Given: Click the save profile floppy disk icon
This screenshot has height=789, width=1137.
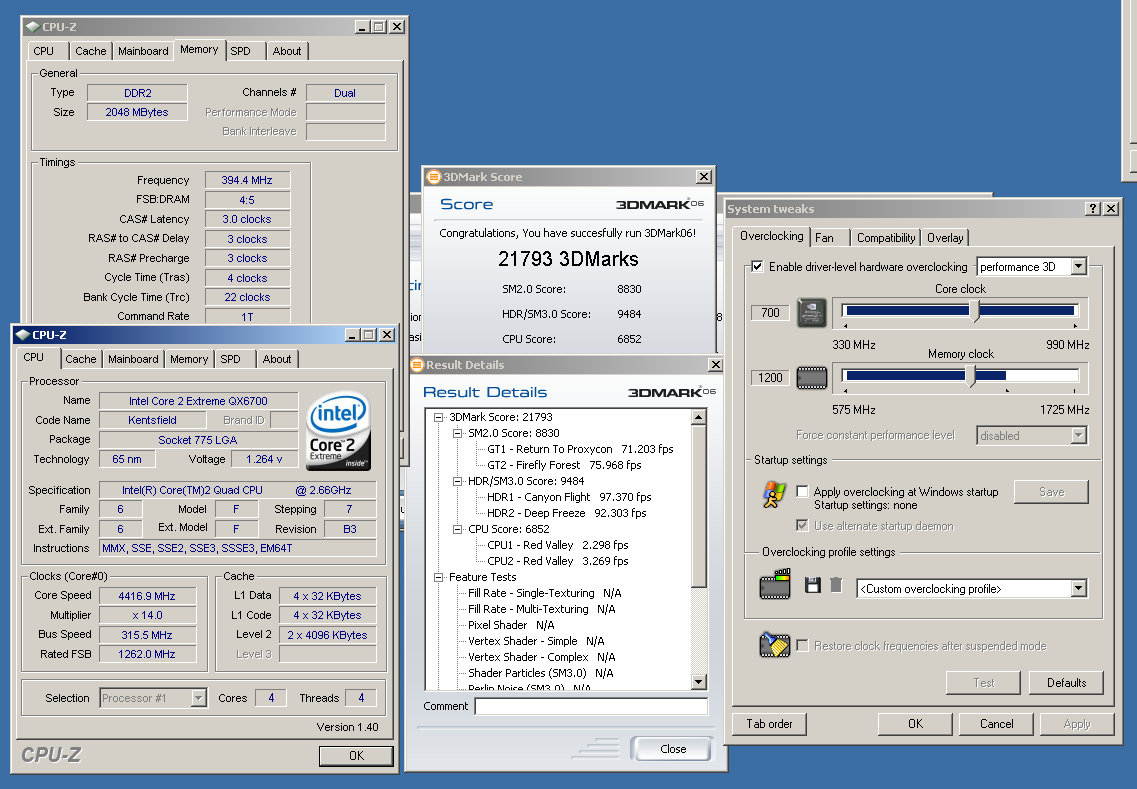Looking at the screenshot, I should (813, 585).
